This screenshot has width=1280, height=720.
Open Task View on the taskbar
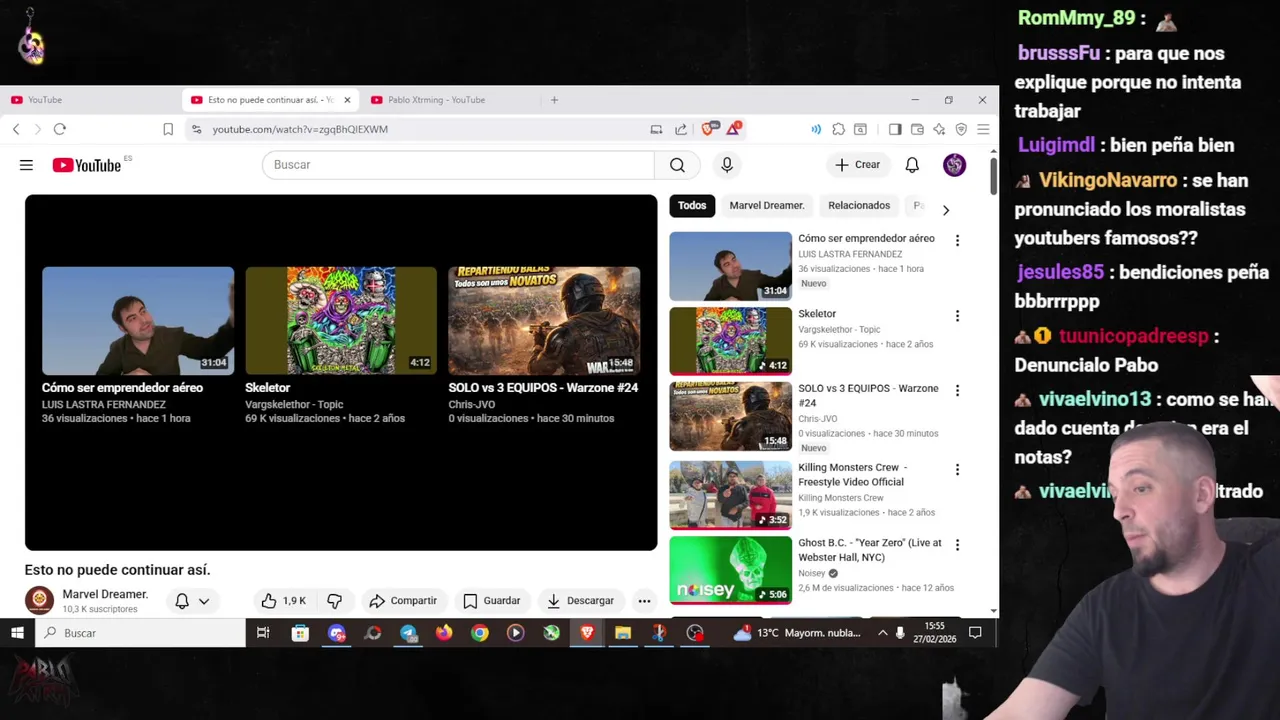pyautogui.click(x=263, y=633)
